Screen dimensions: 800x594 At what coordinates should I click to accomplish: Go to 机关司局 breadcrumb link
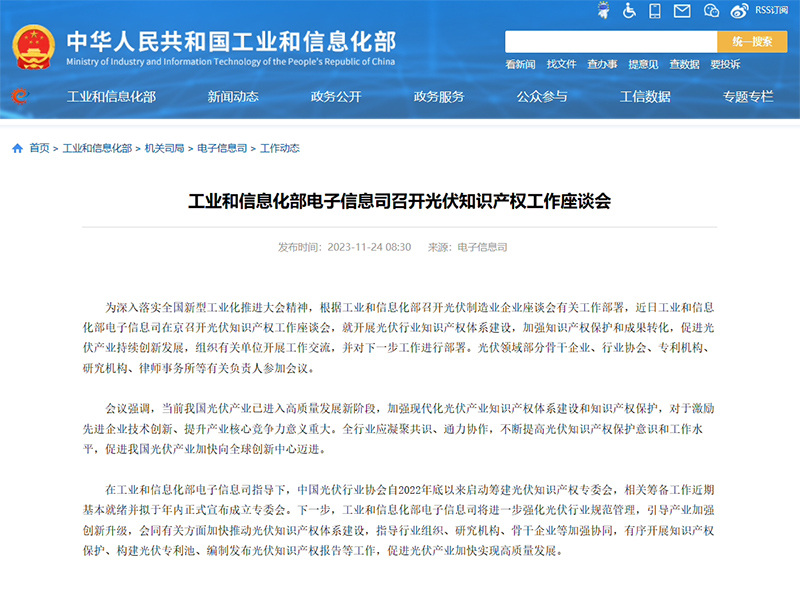pyautogui.click(x=164, y=148)
